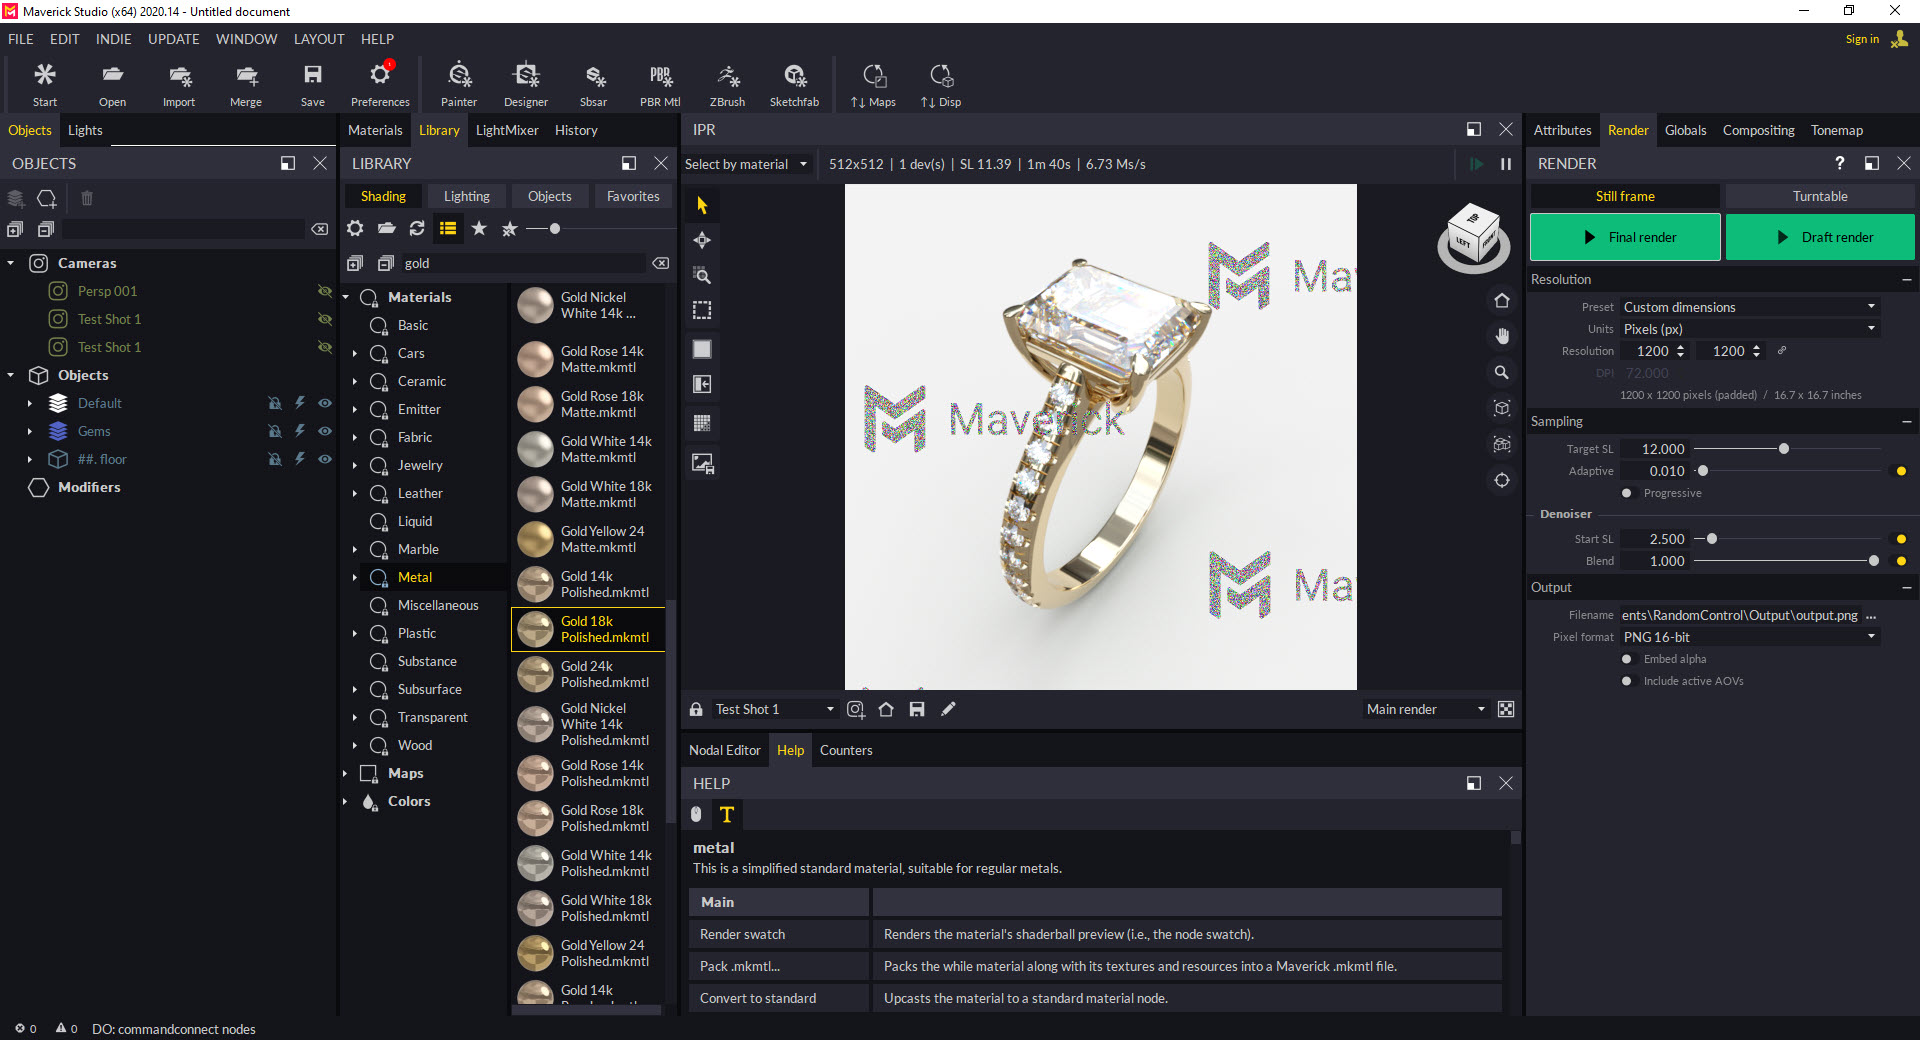
Task: Click the refresh library icon
Action: point(417,228)
